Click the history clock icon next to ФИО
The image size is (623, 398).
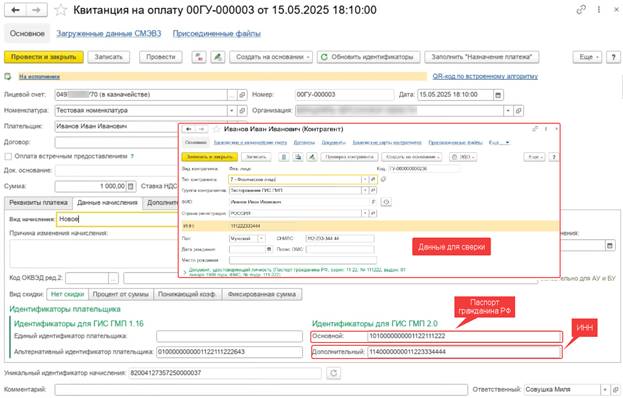coord(386,203)
